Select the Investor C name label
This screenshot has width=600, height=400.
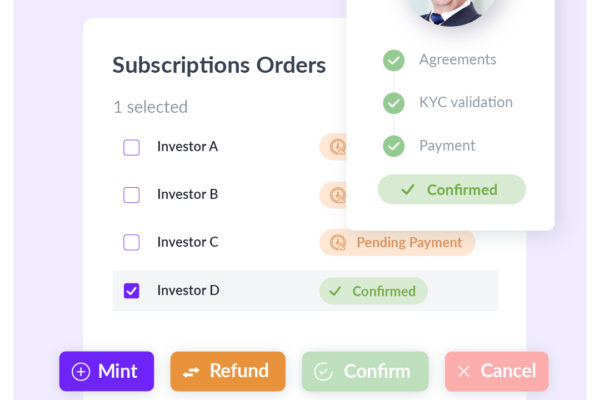coord(188,242)
